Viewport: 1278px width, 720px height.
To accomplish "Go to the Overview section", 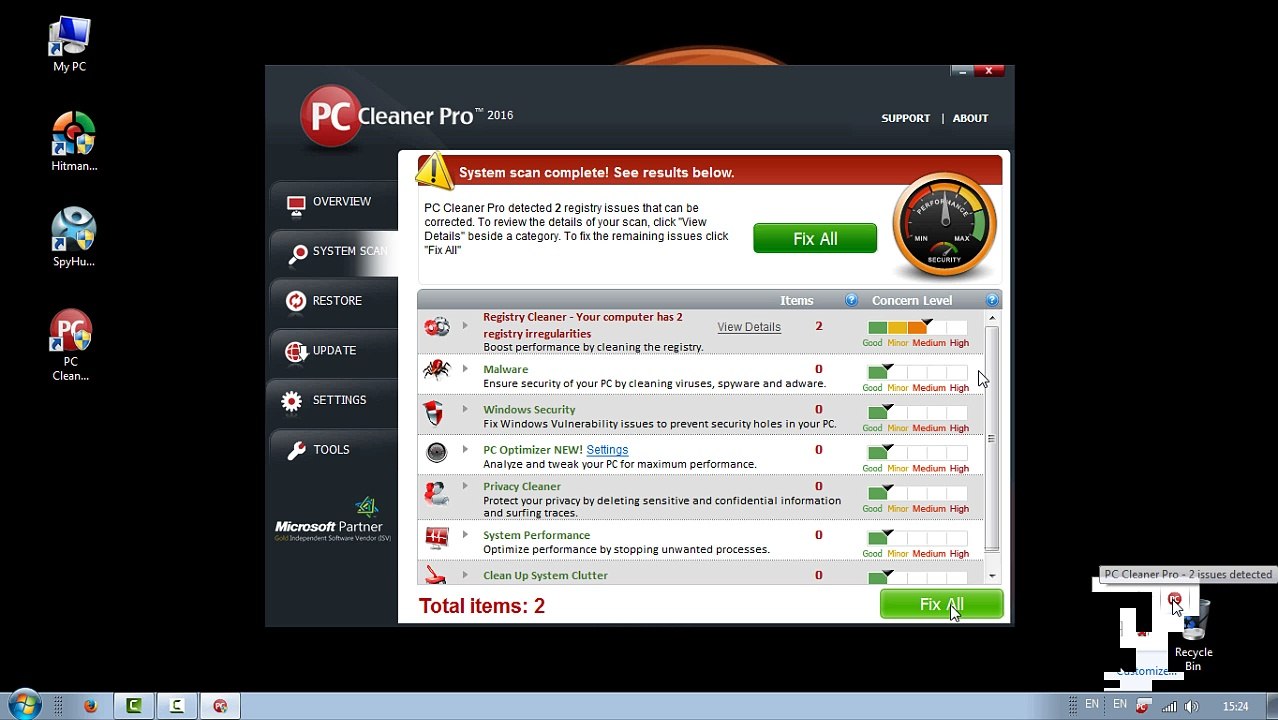I will [x=333, y=202].
